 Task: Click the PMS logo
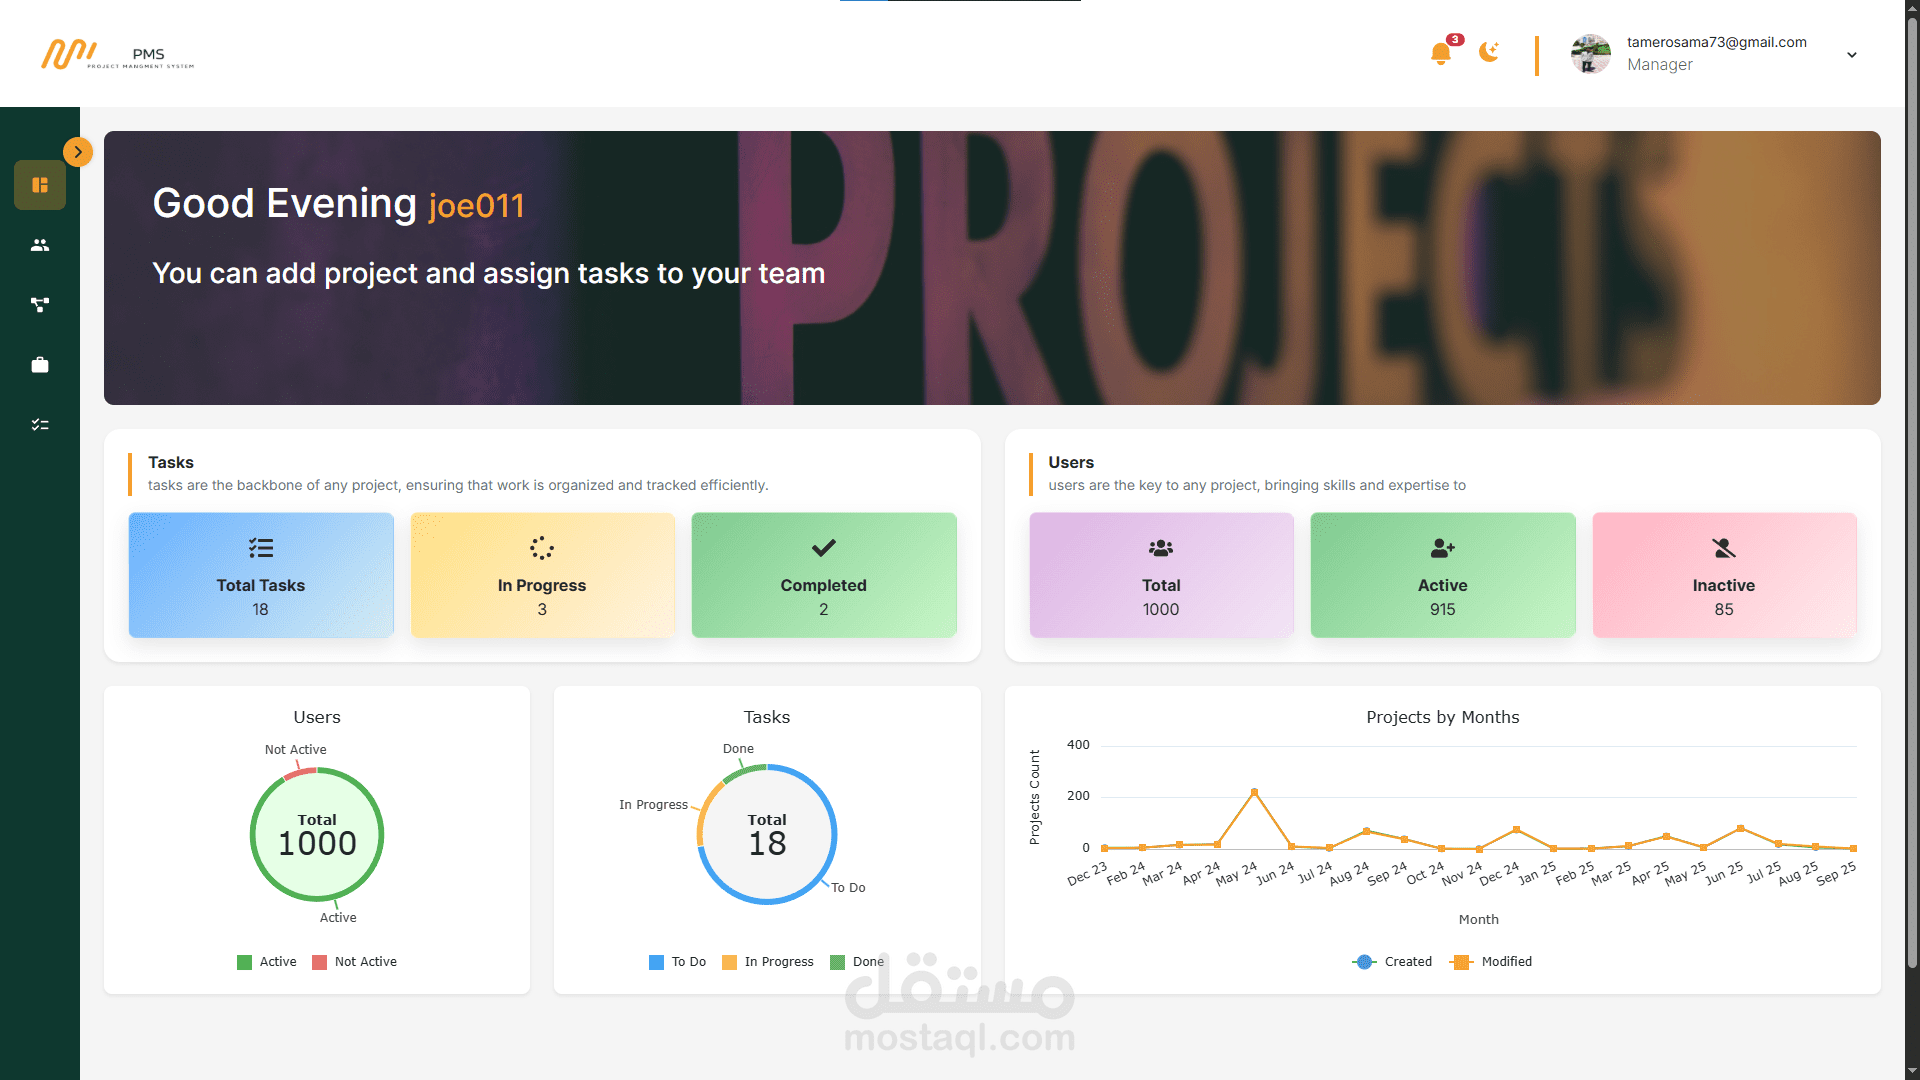click(x=118, y=54)
